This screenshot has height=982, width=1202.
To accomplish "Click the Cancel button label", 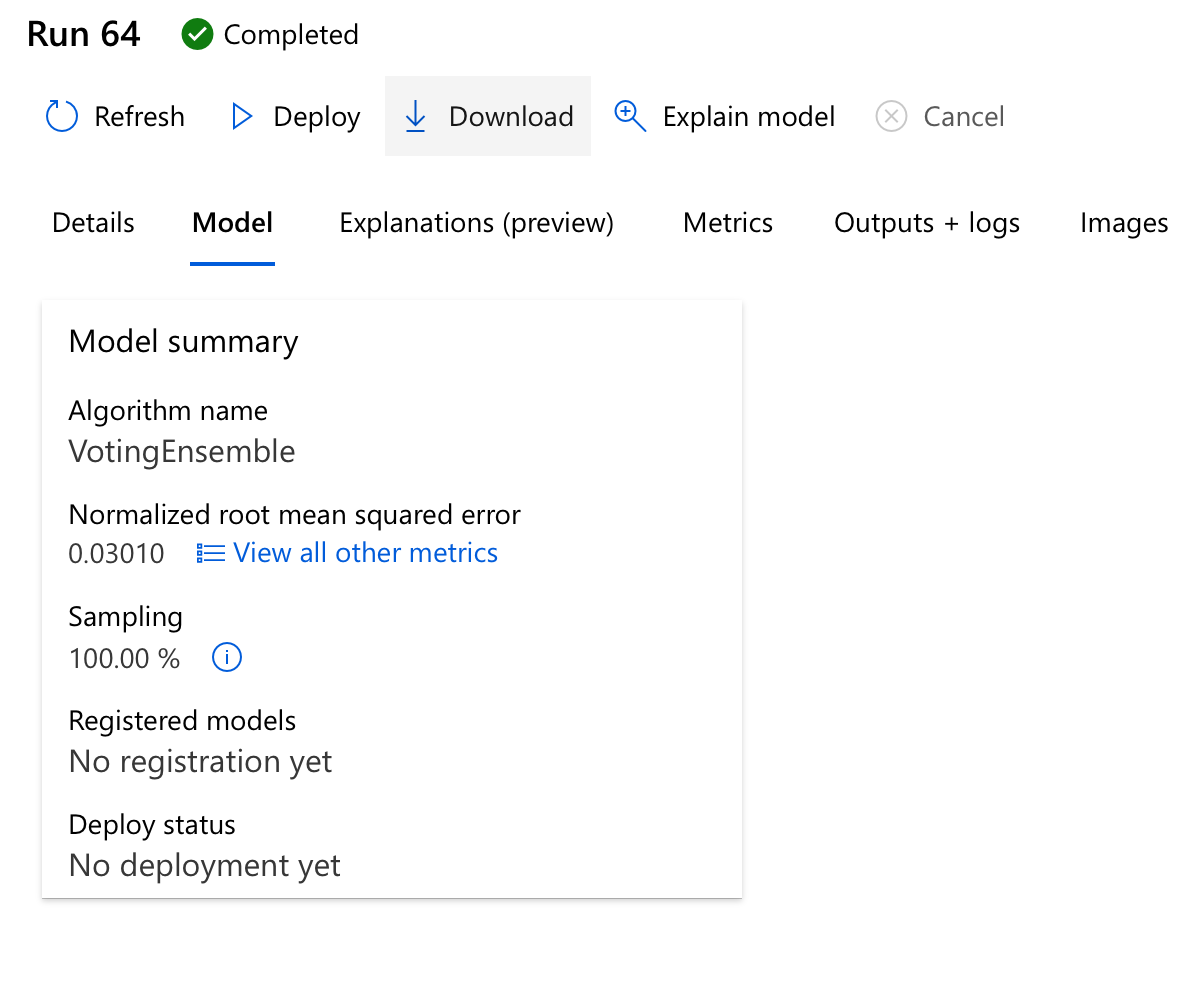I will tap(964, 117).
